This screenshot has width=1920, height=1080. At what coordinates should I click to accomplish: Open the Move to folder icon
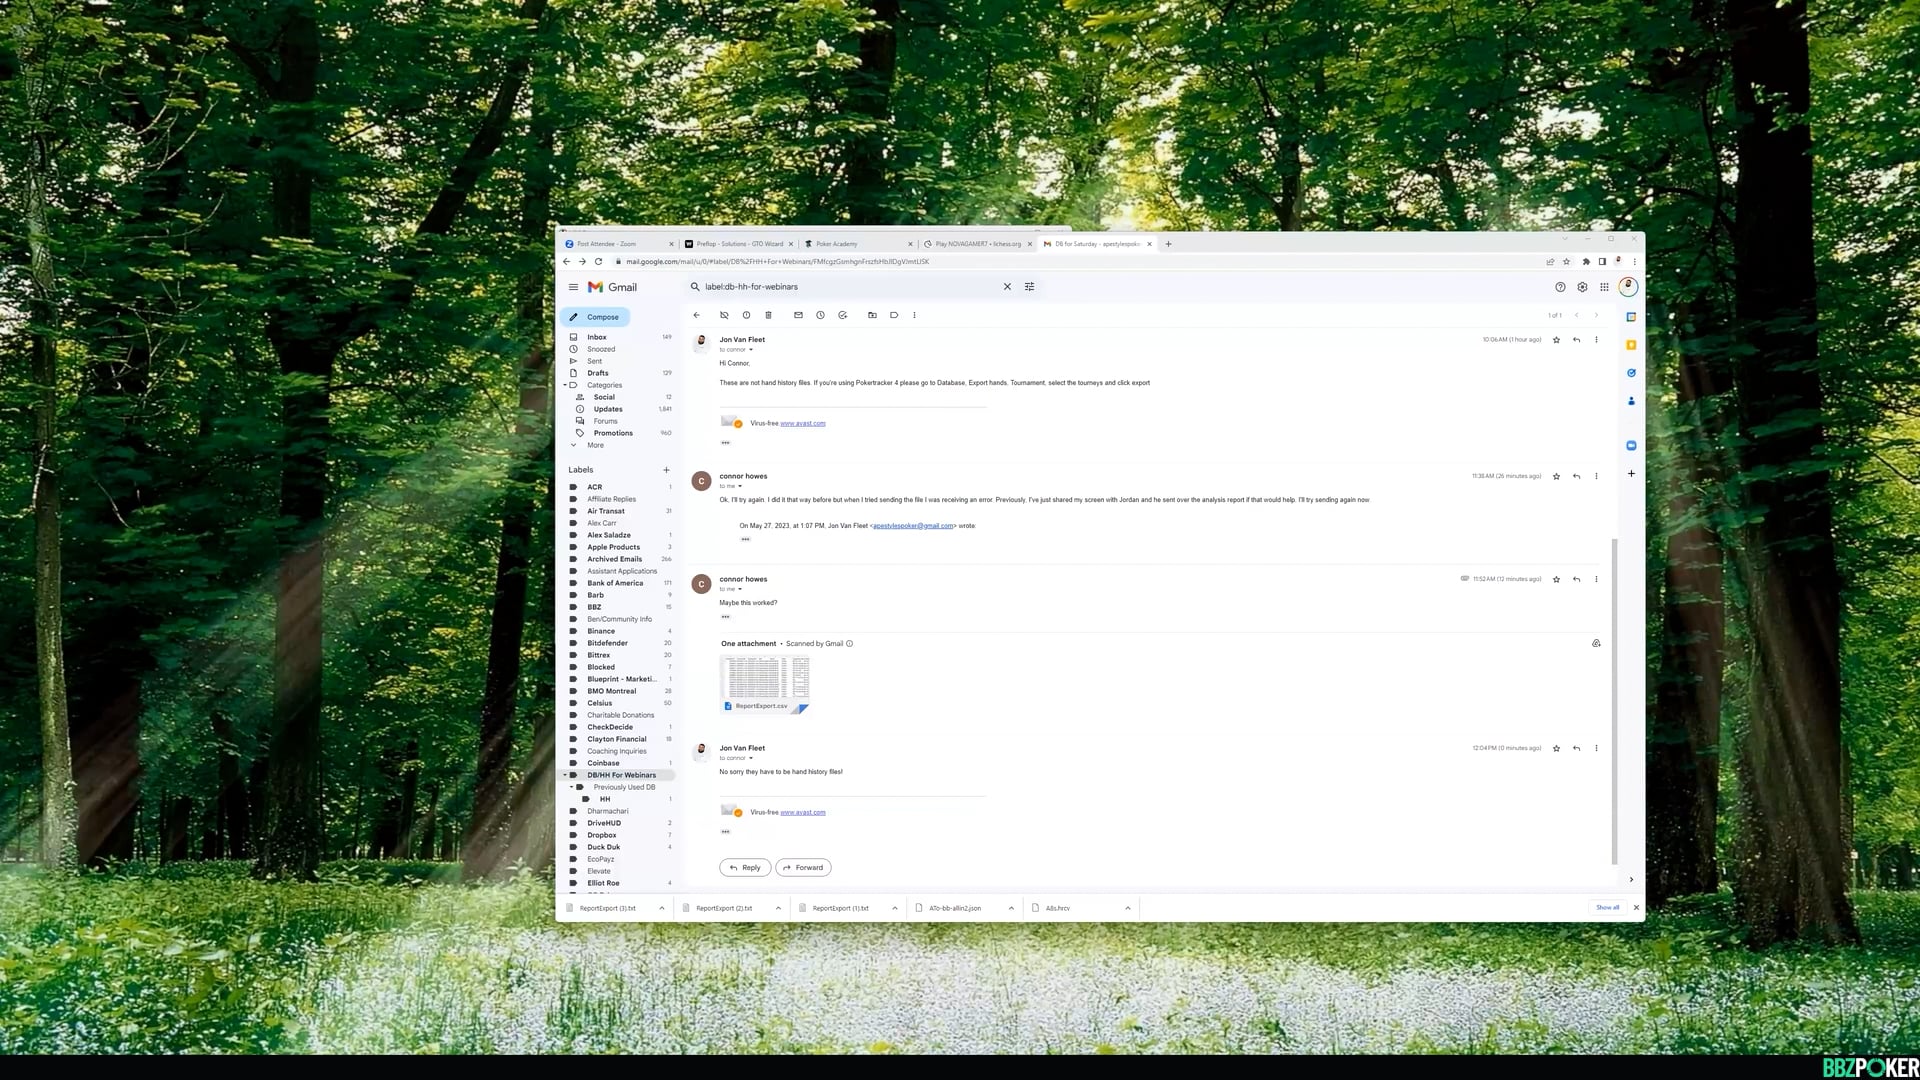pyautogui.click(x=872, y=315)
